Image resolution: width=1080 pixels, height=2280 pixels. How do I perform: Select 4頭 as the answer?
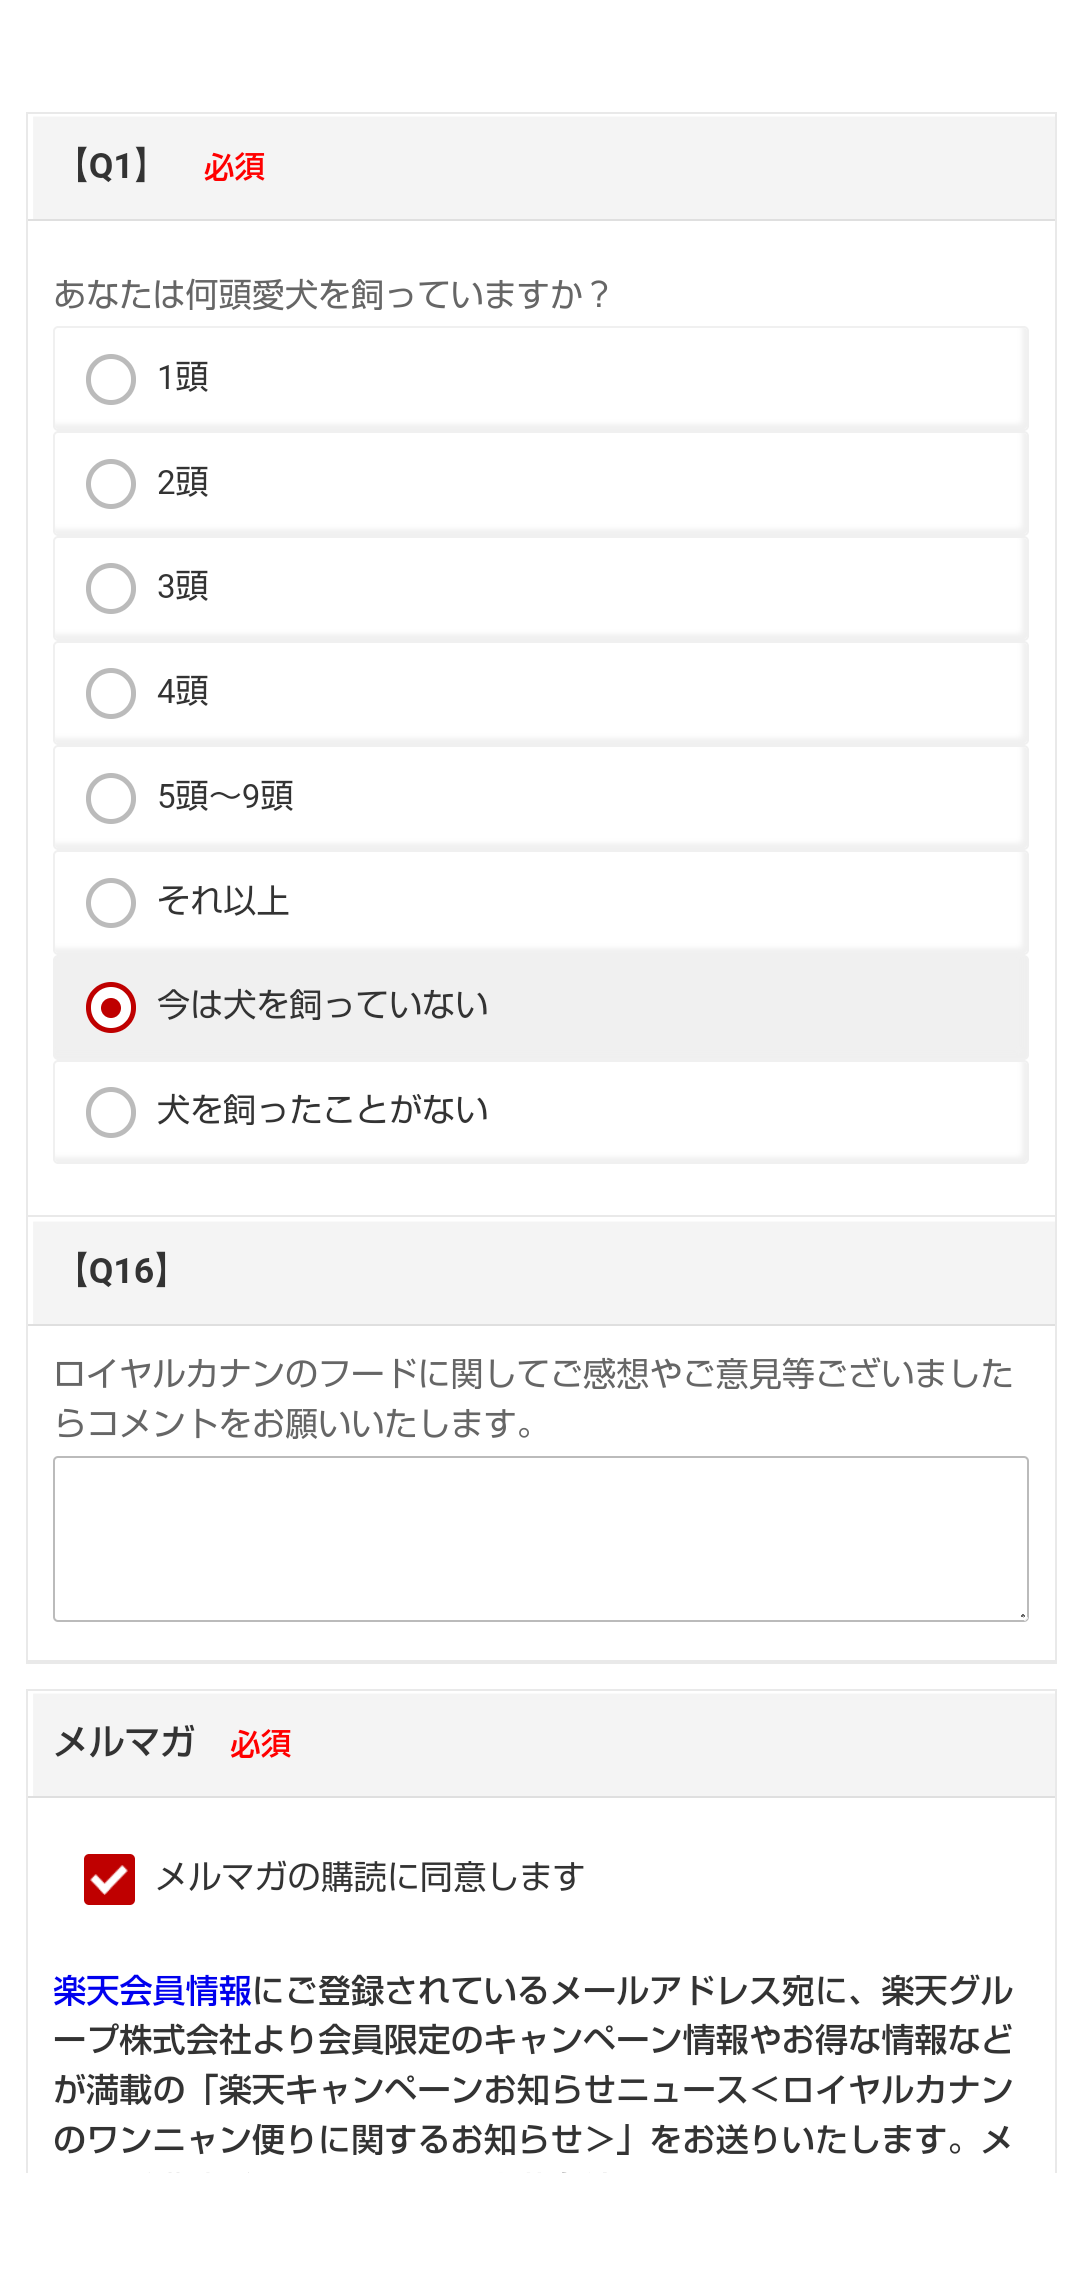[x=111, y=693]
